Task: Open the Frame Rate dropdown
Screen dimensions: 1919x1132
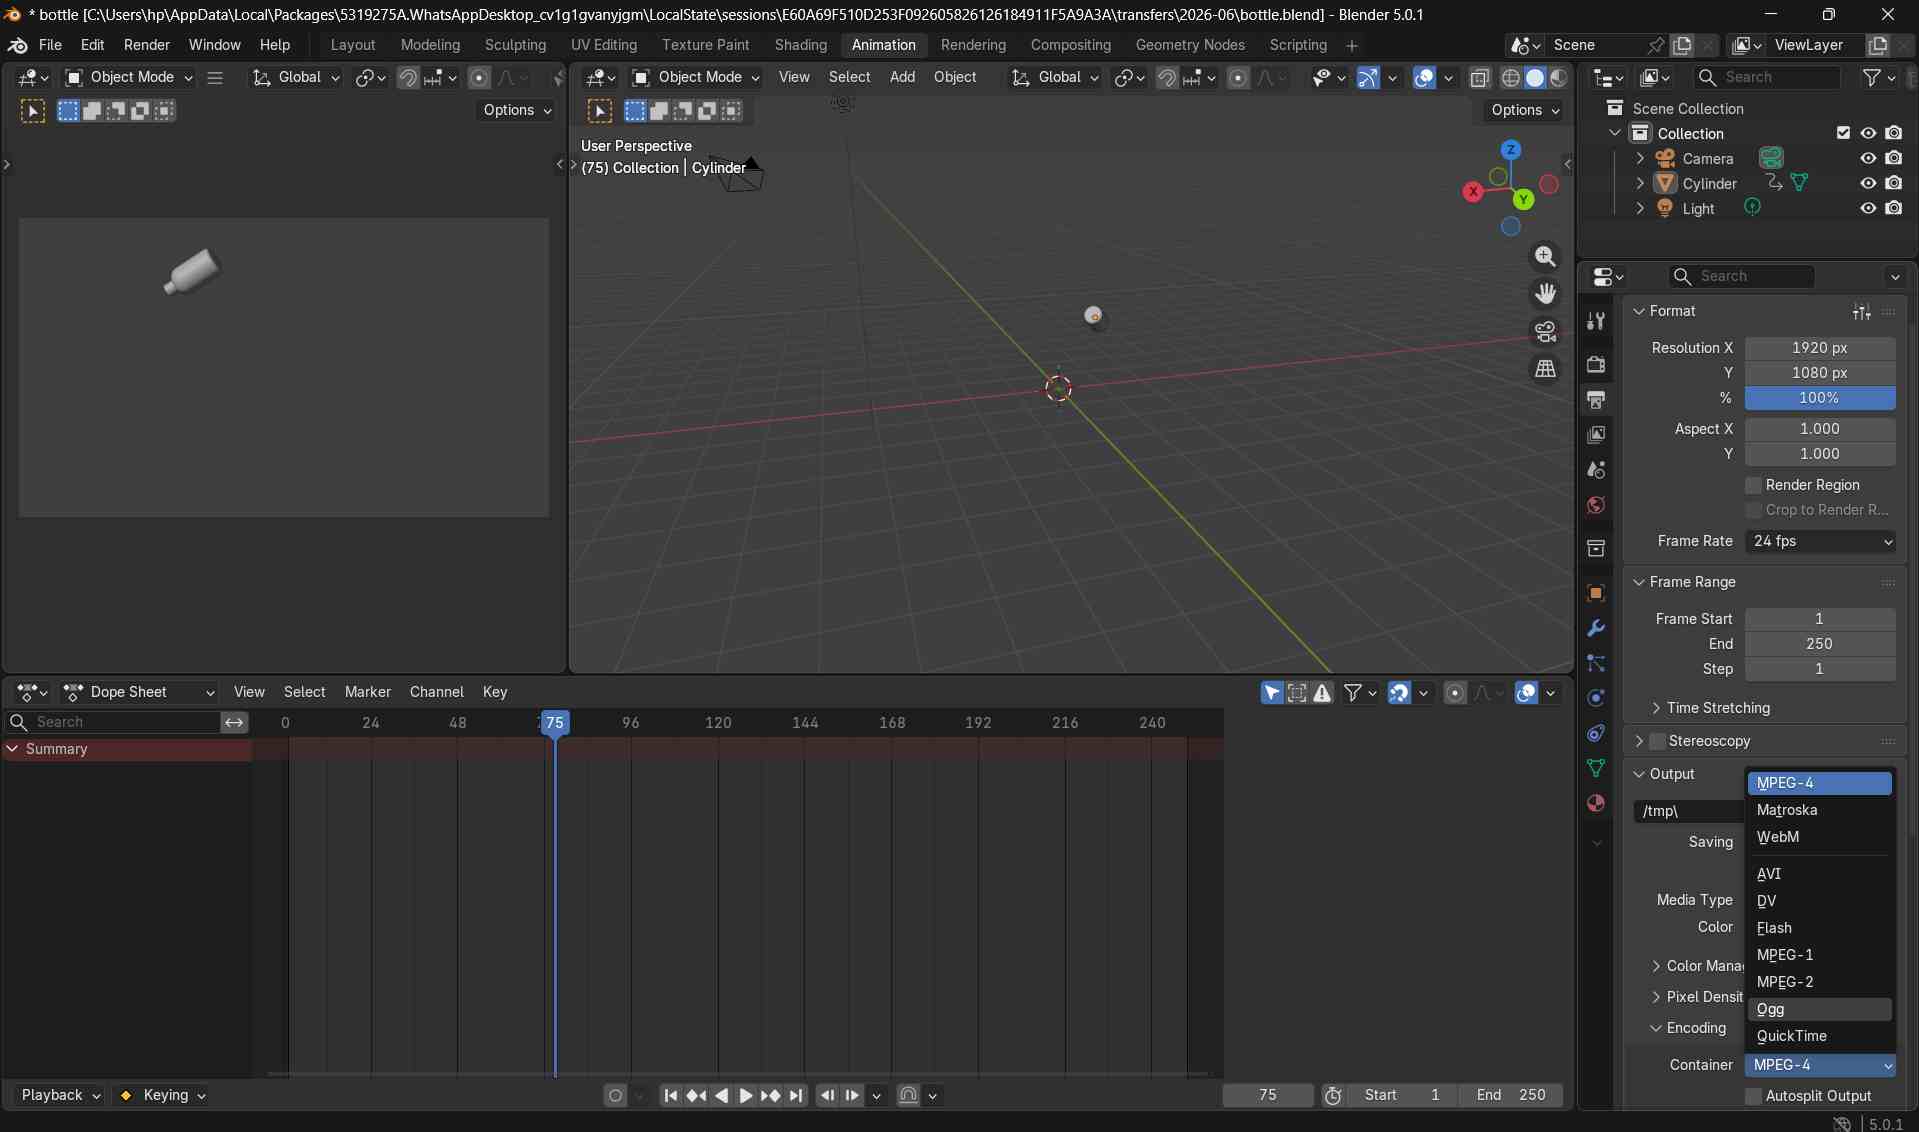Action: [1820, 541]
